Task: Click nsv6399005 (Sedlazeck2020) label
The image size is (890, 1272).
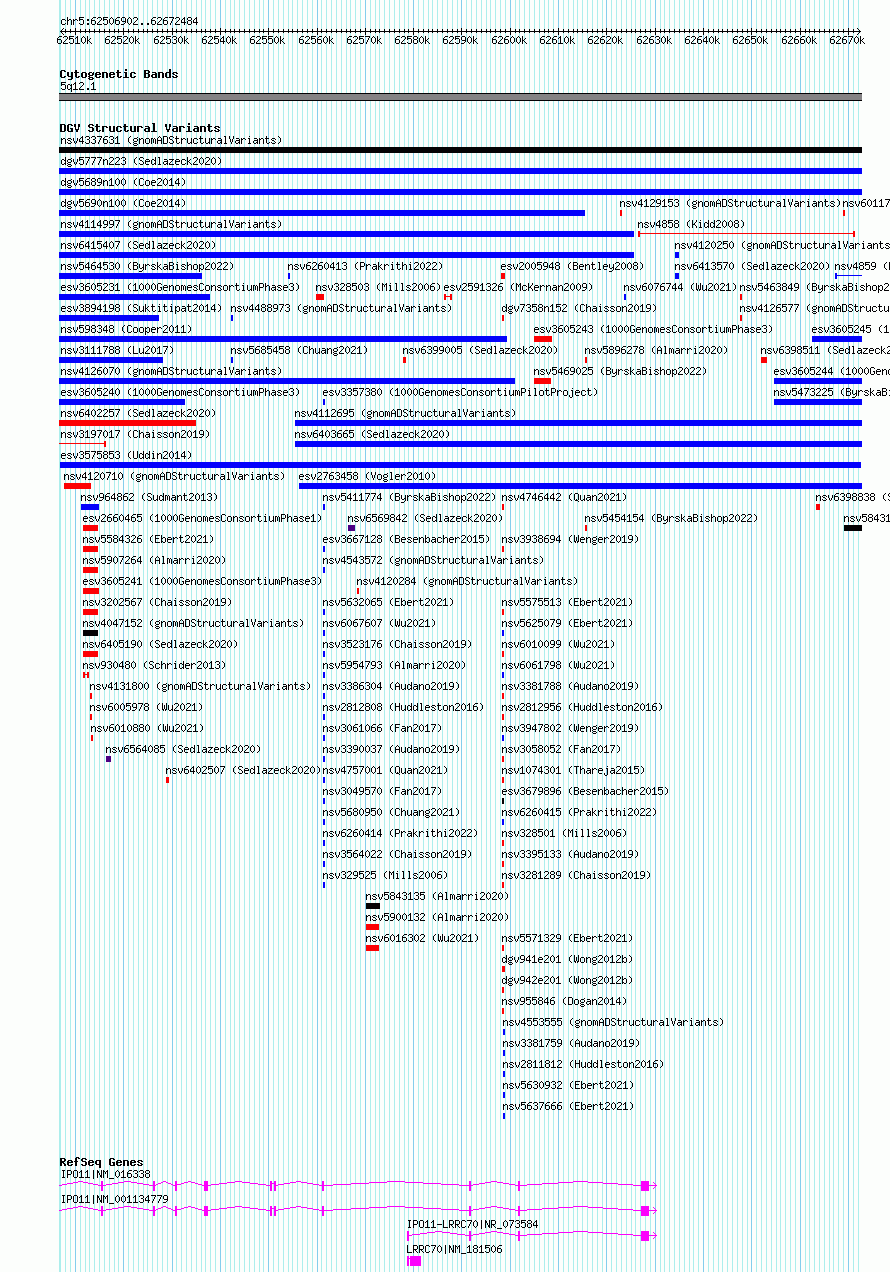Action: click(x=480, y=350)
